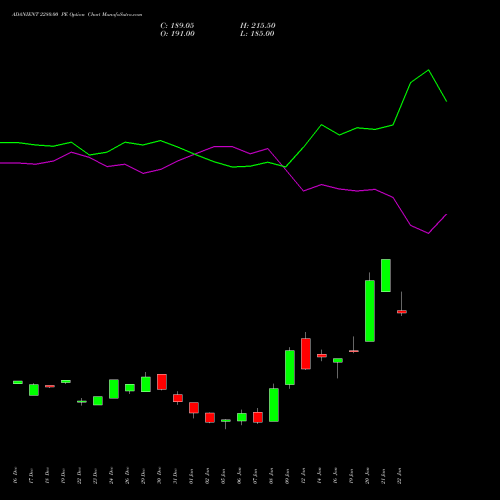The width and height of the screenshot is (500, 500).
Task: Select the 07 Jan date label
Action: (x=255, y=476)
